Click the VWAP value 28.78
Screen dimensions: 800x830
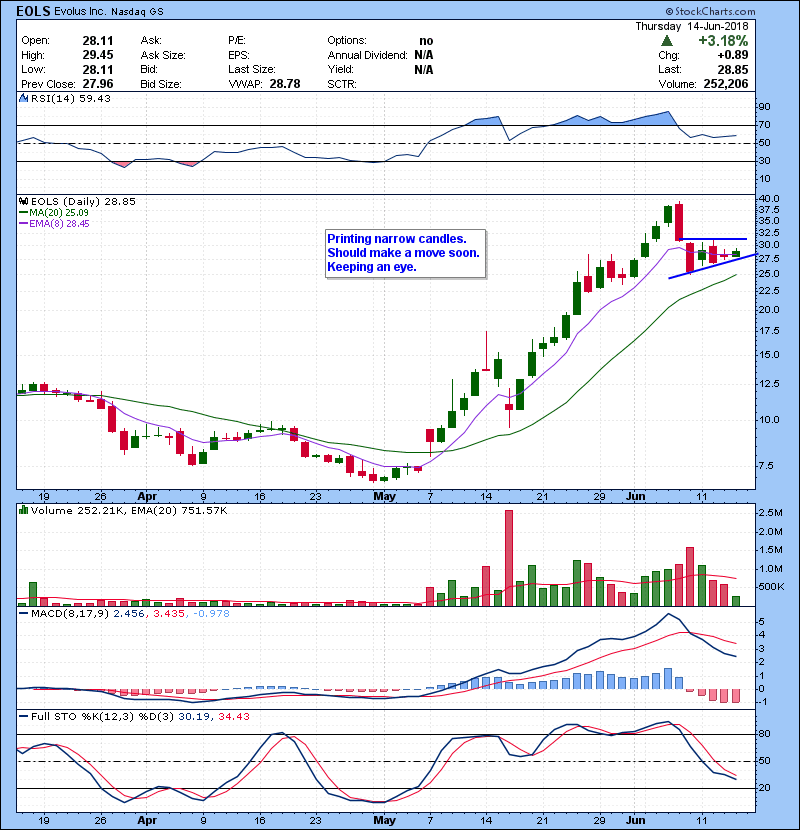[285, 84]
